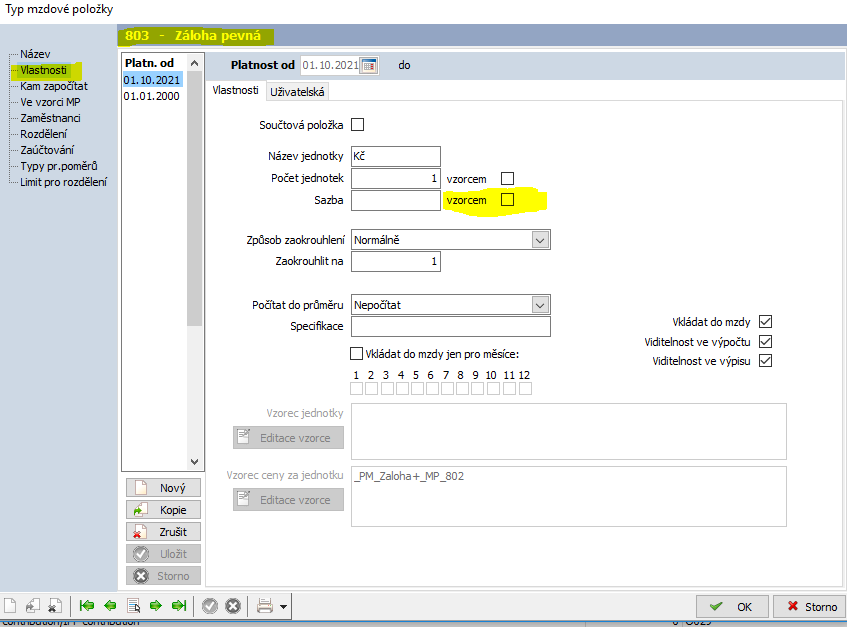The image size is (847, 627).
Task: Open the calendar picker next to Platnost od
Action: [x=369, y=66]
